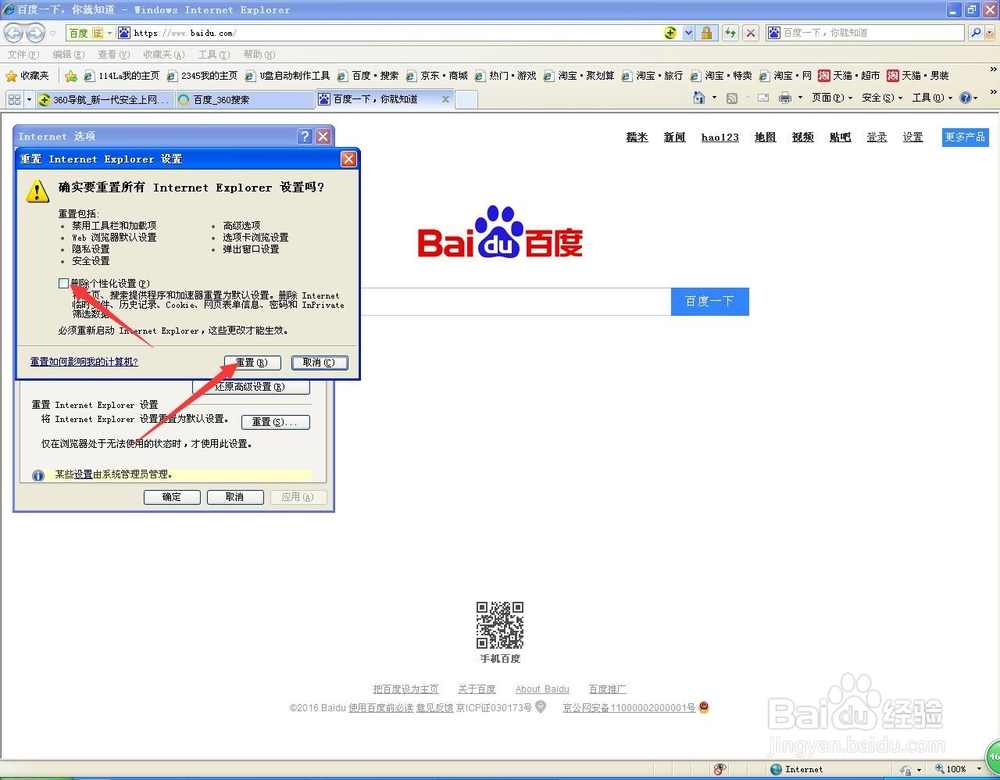
Task: Click the 百度一下 search button on page
Action: click(x=710, y=302)
